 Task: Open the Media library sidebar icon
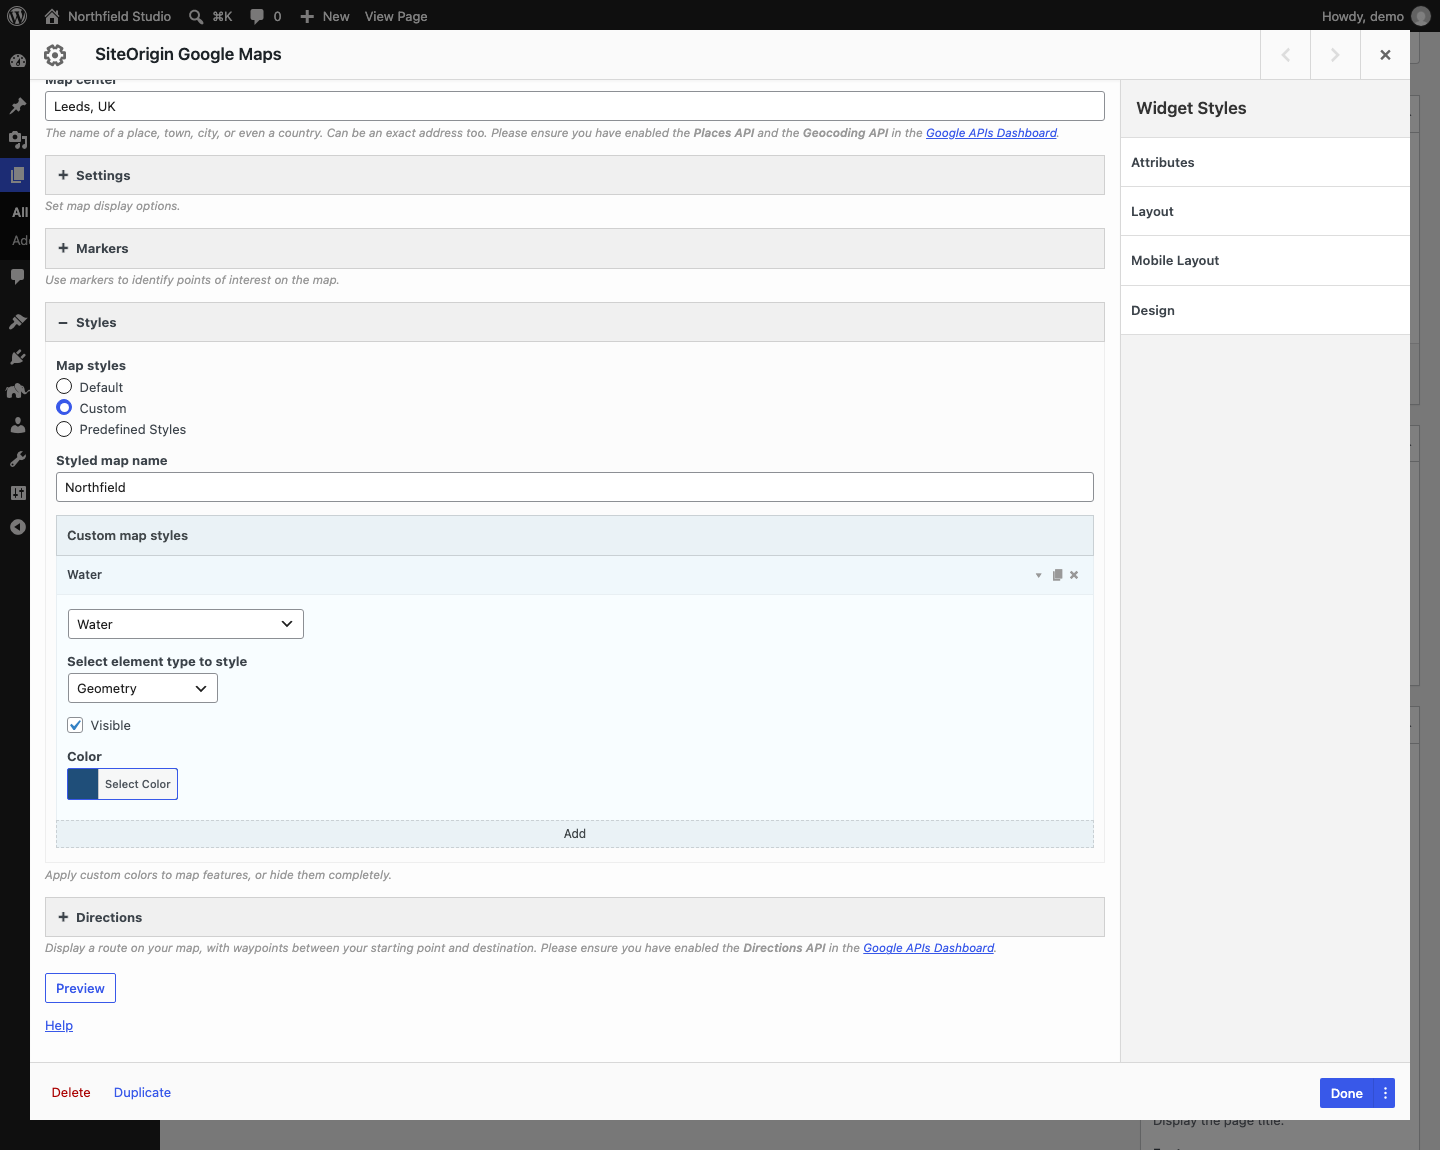(17, 140)
